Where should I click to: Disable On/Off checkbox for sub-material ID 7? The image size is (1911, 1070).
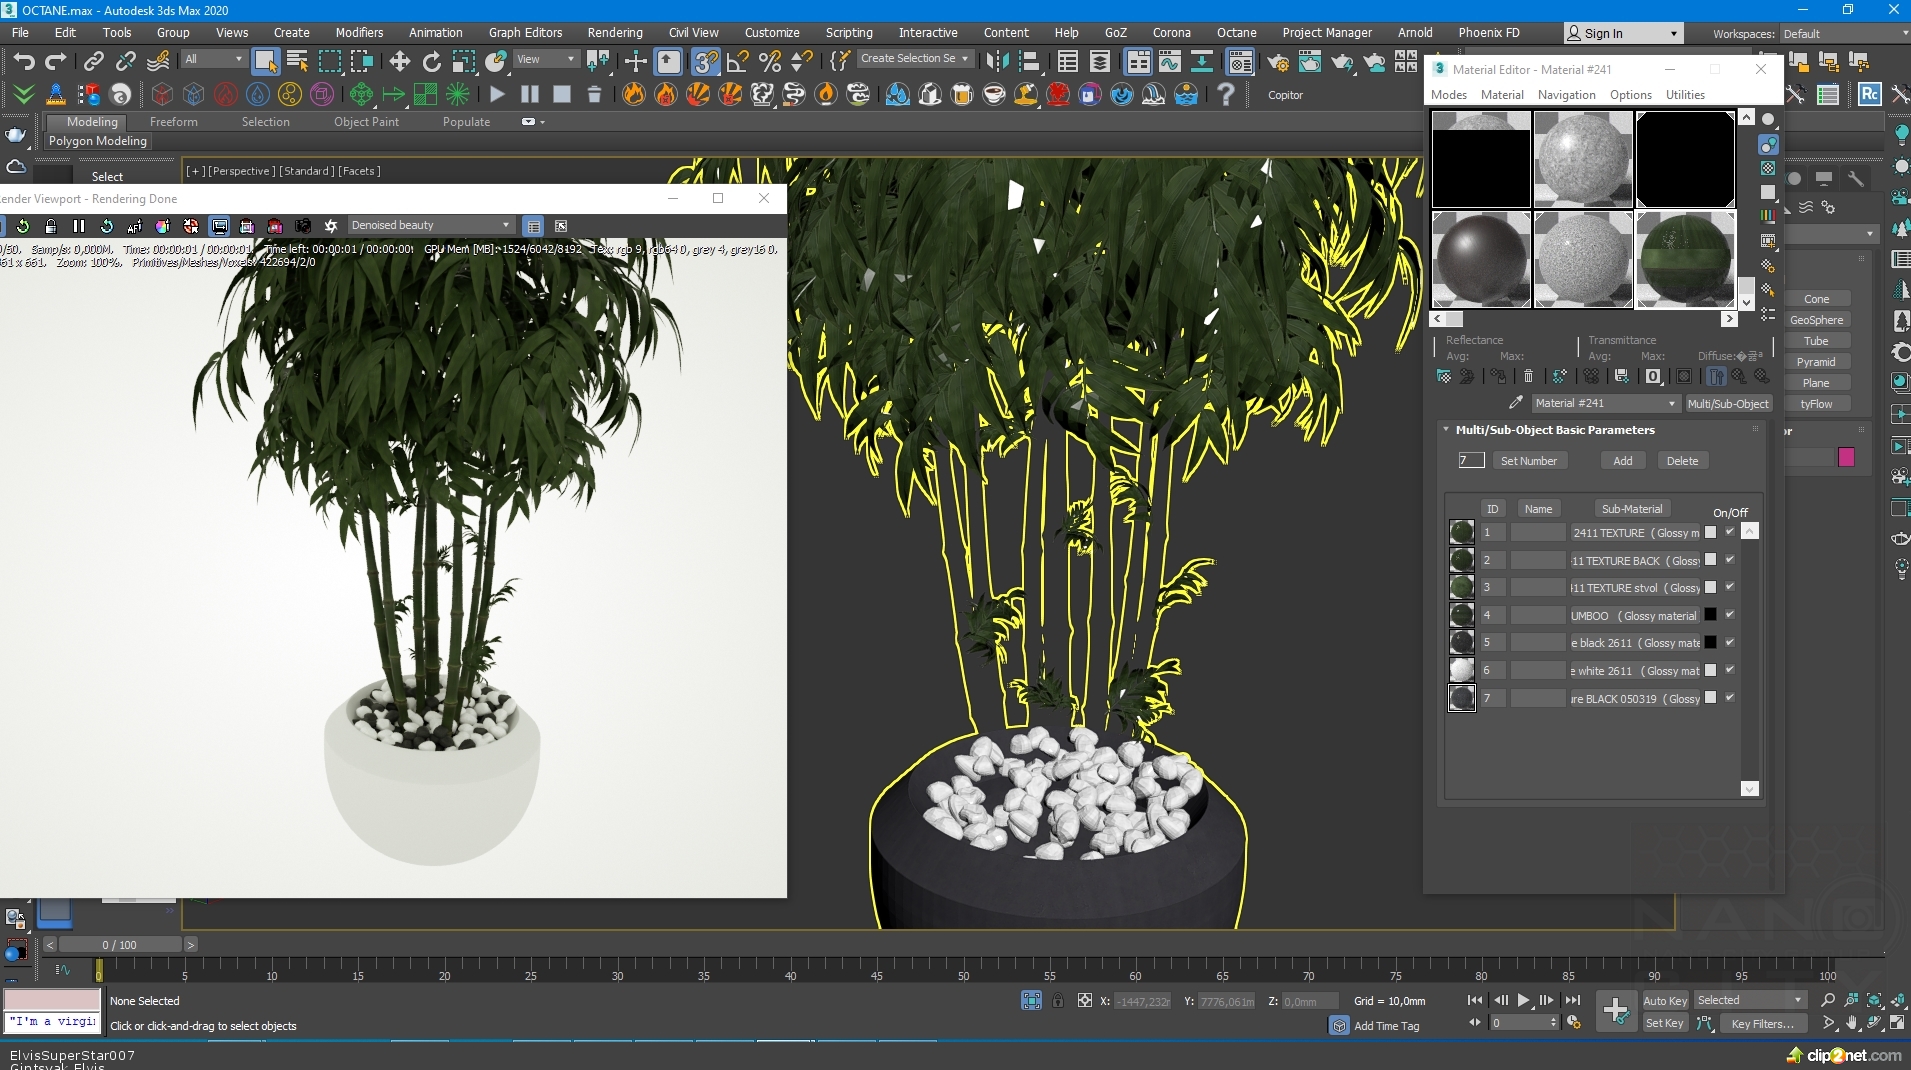(x=1730, y=698)
